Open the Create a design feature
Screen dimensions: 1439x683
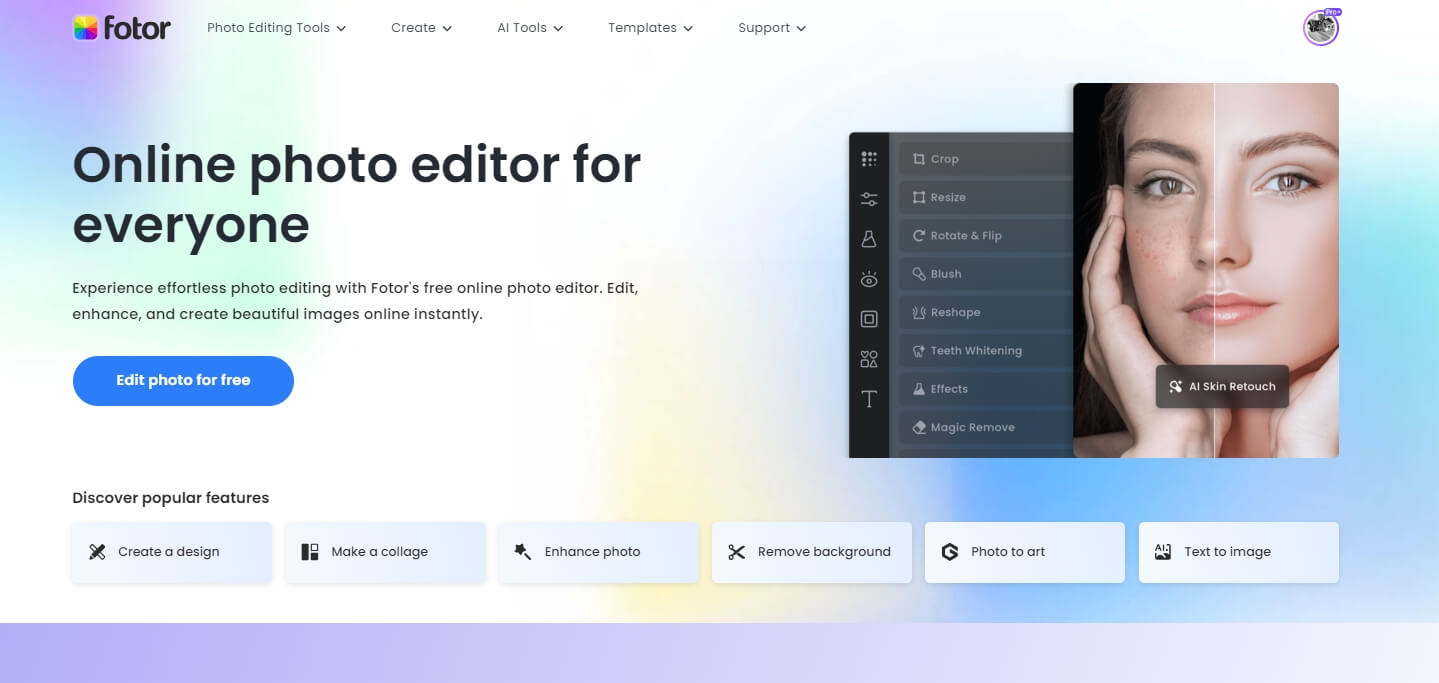(x=172, y=552)
